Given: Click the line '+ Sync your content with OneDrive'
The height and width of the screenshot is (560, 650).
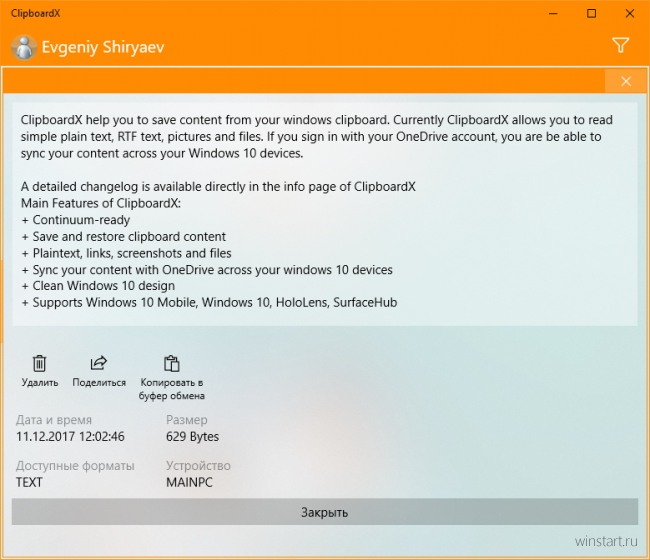Looking at the screenshot, I should (x=206, y=270).
